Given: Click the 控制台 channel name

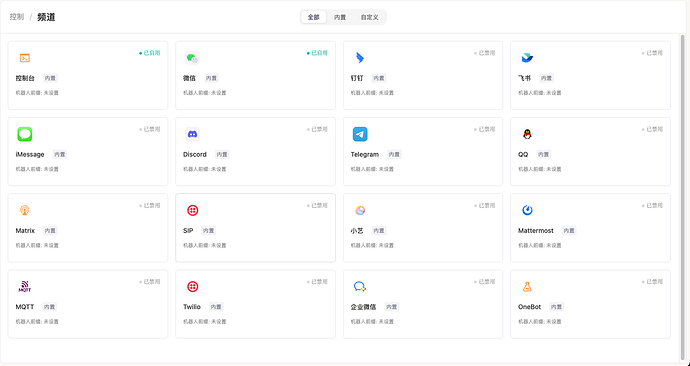Looking at the screenshot, I should [x=25, y=78].
